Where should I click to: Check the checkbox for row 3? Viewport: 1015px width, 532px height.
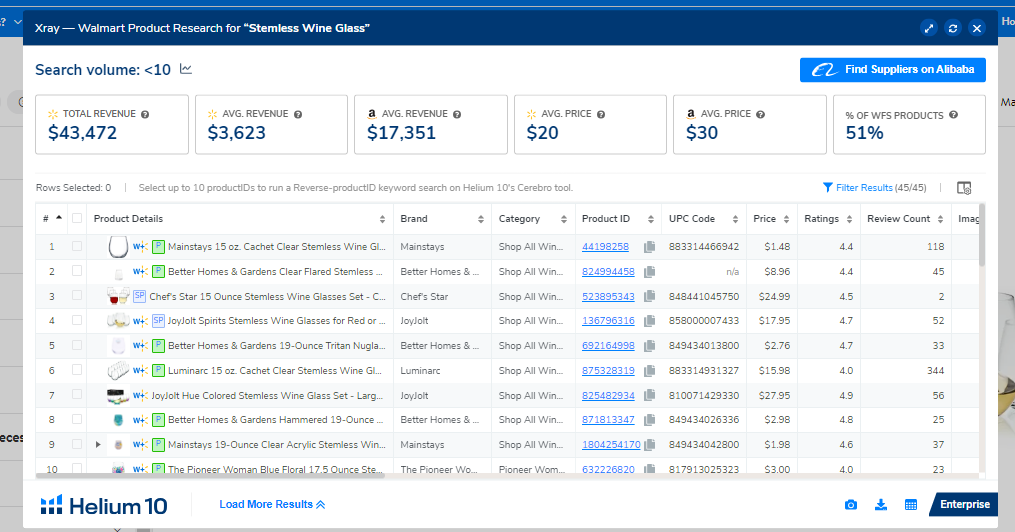coord(77,296)
